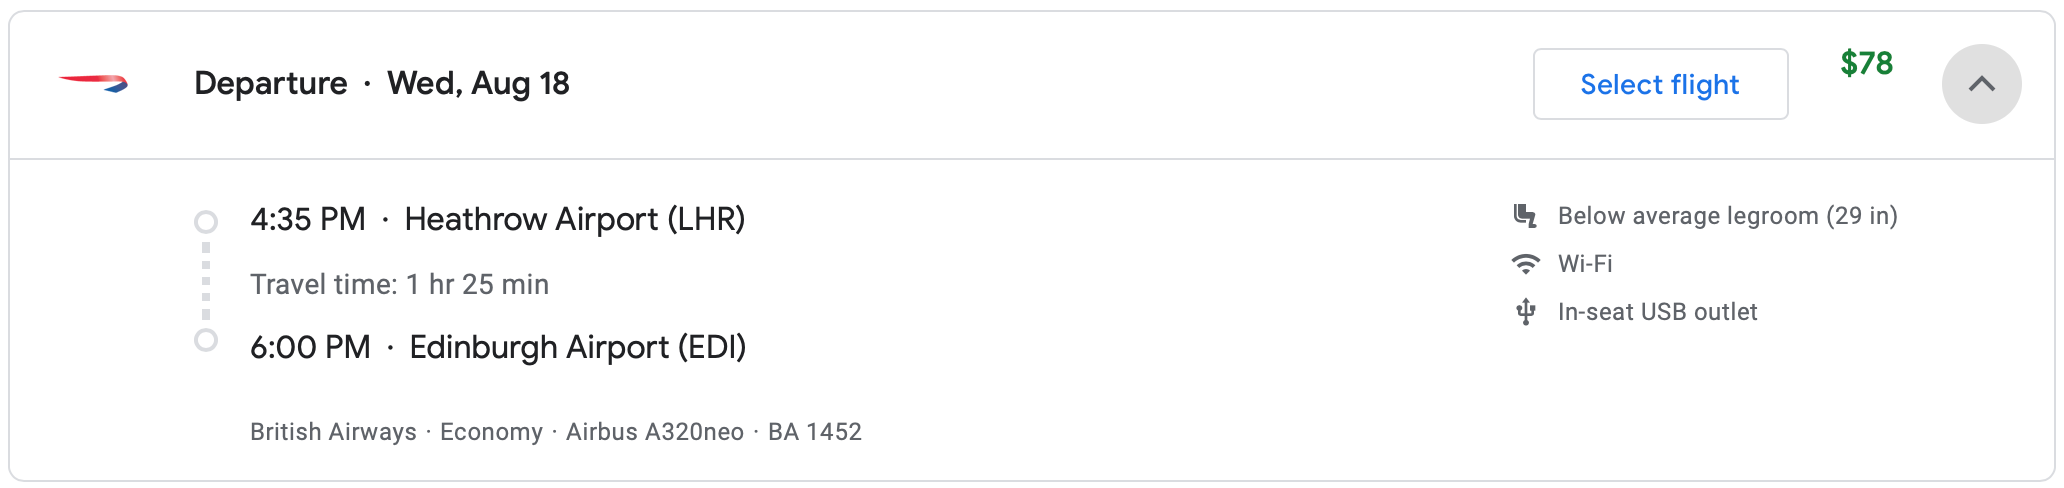Click the Wi-Fi amenity label
Viewport: 2064px width, 488px height.
tap(1585, 264)
